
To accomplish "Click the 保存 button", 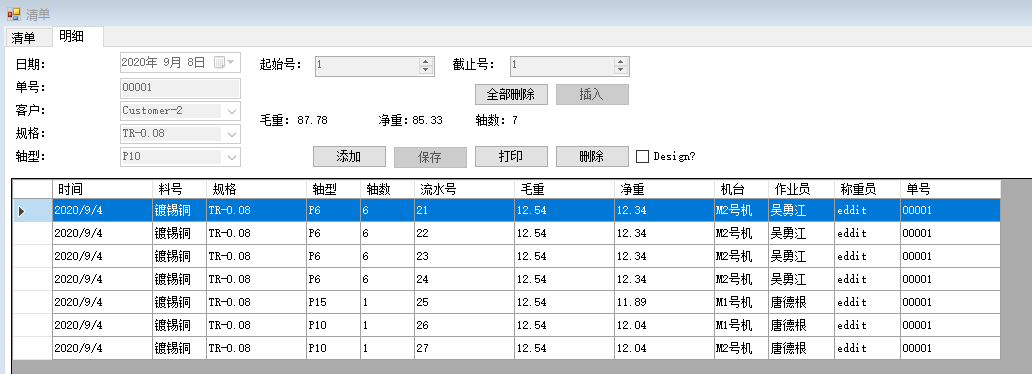I will tap(430, 157).
